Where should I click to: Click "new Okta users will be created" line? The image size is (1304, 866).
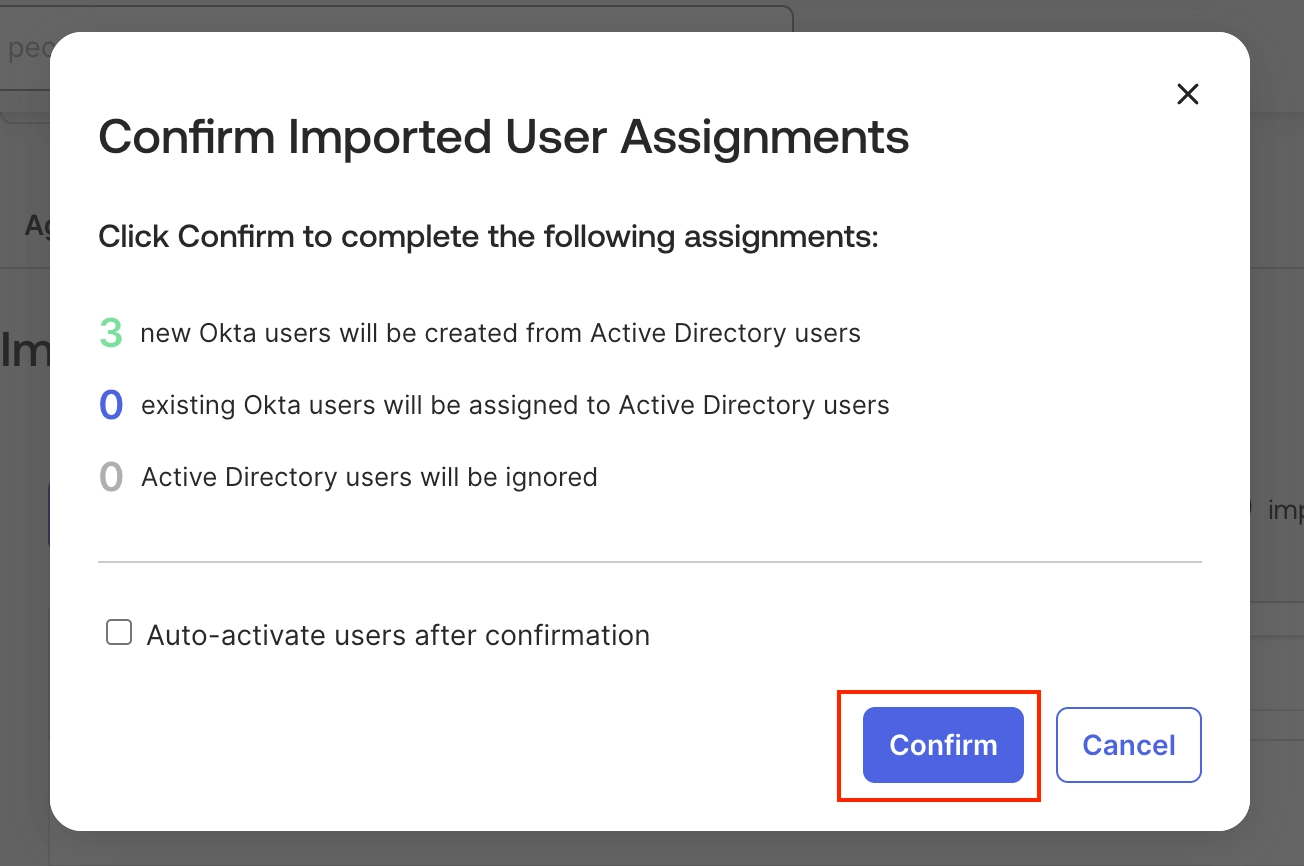pos(501,333)
